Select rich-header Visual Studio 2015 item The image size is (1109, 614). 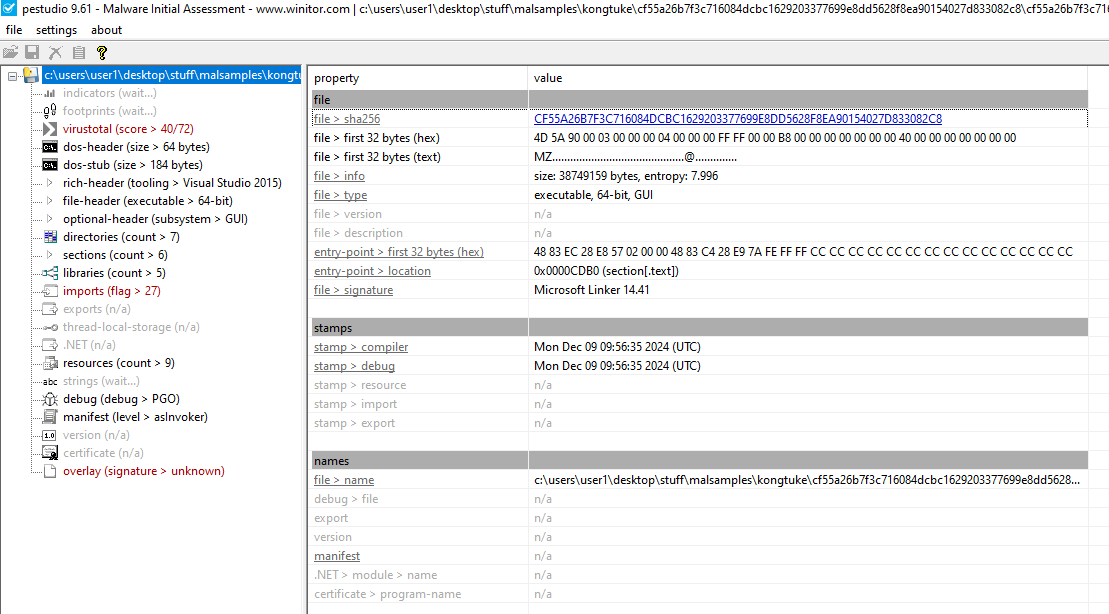(x=172, y=183)
